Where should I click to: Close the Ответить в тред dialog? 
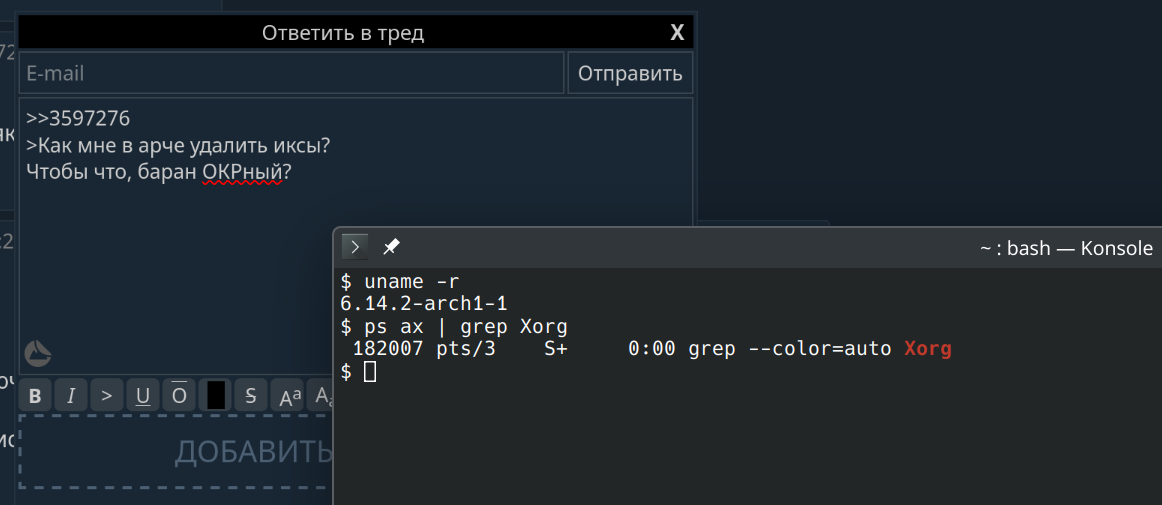pos(677,33)
